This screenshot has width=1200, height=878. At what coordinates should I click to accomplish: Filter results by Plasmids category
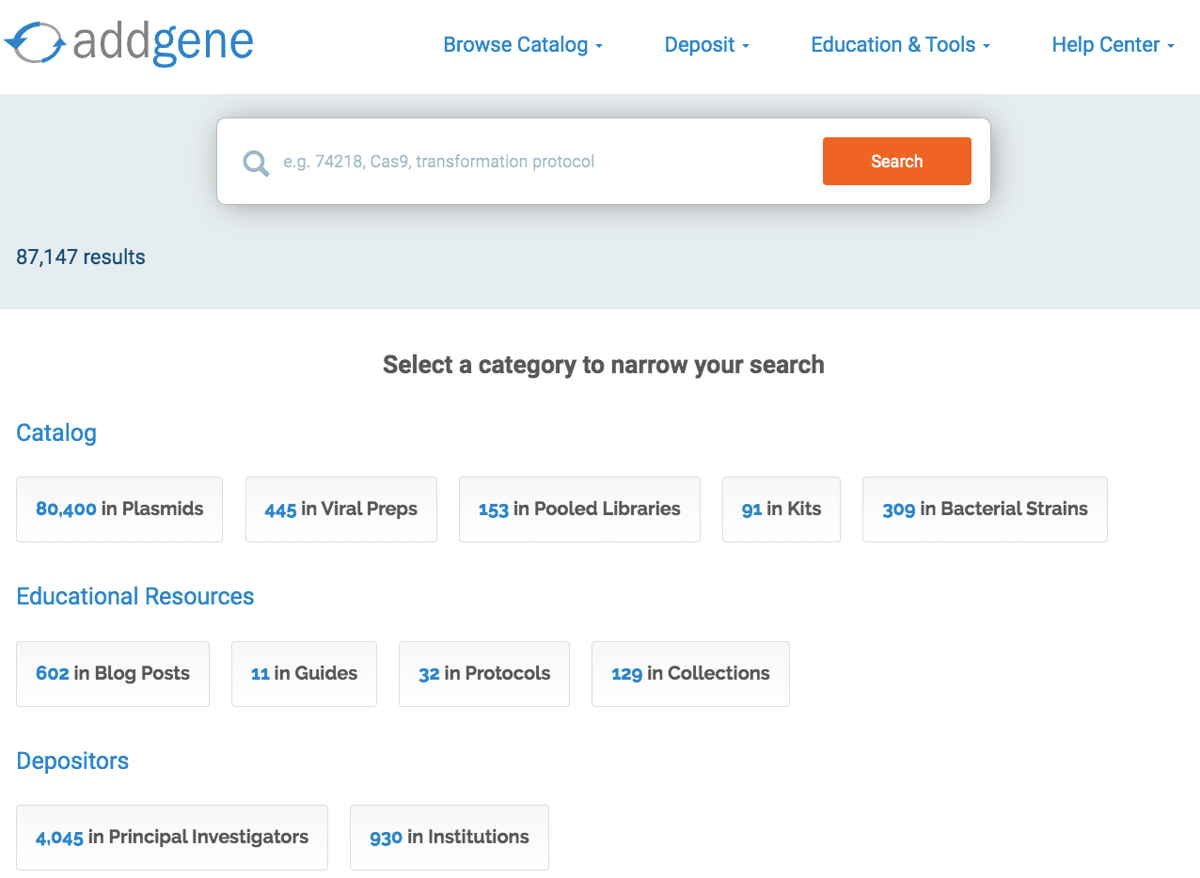tap(119, 509)
